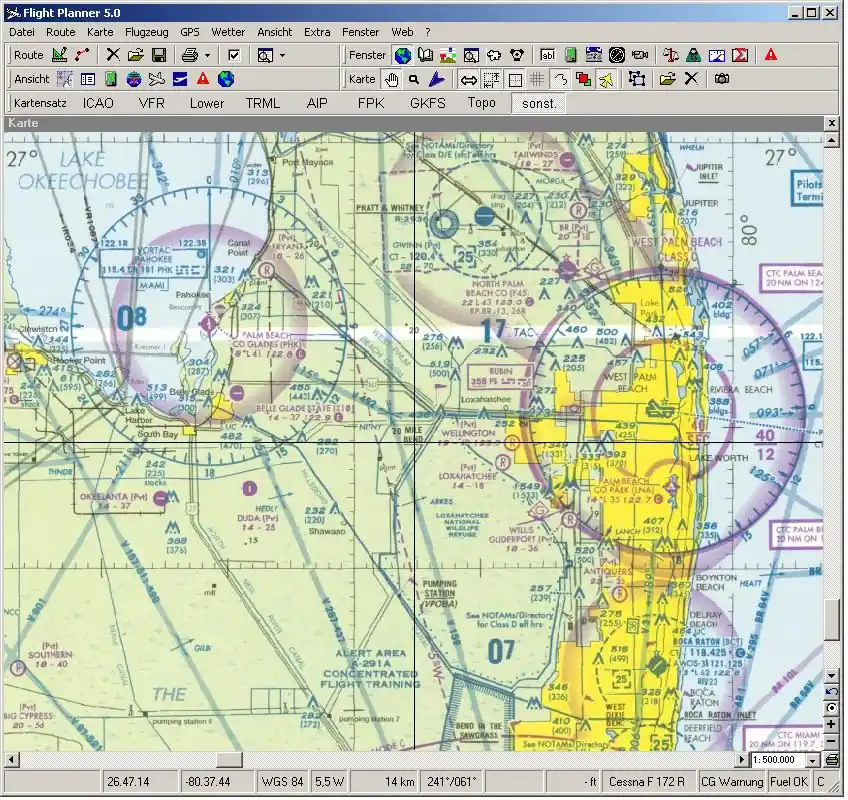Click the cloud weather icon in the Fenster toolbar
This screenshot has width=848, height=800.
494,55
